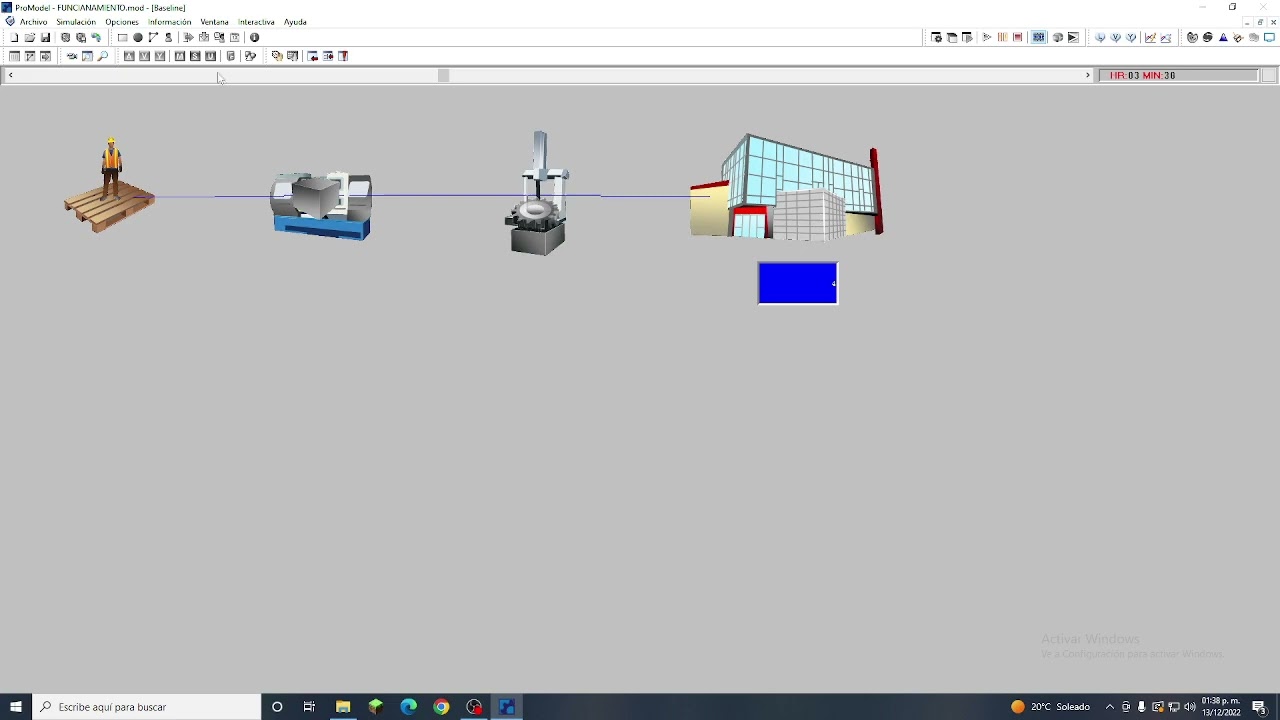This screenshot has height=720, width=1280.
Task: Open the Archivo menu
Action: pos(33,22)
